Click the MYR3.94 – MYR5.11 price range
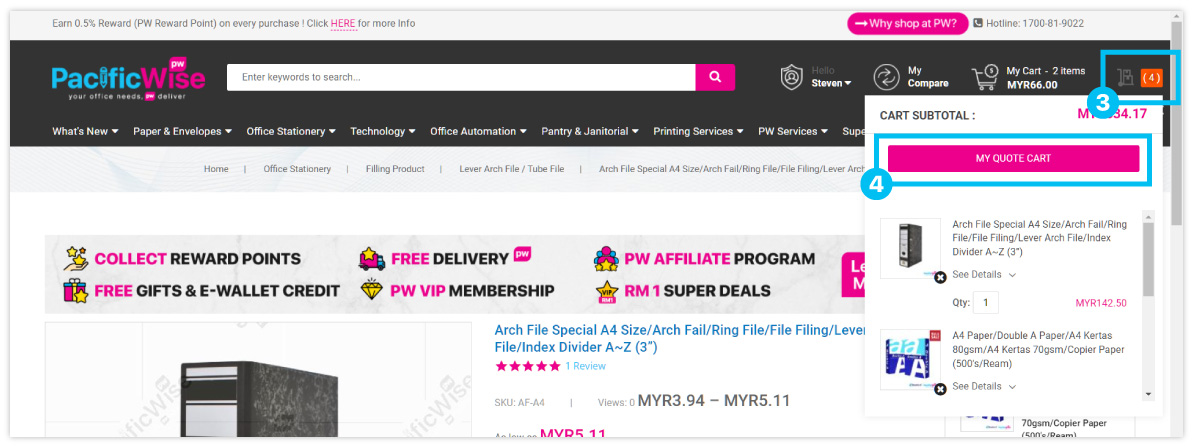The width and height of the screenshot is (1193, 446). click(714, 400)
